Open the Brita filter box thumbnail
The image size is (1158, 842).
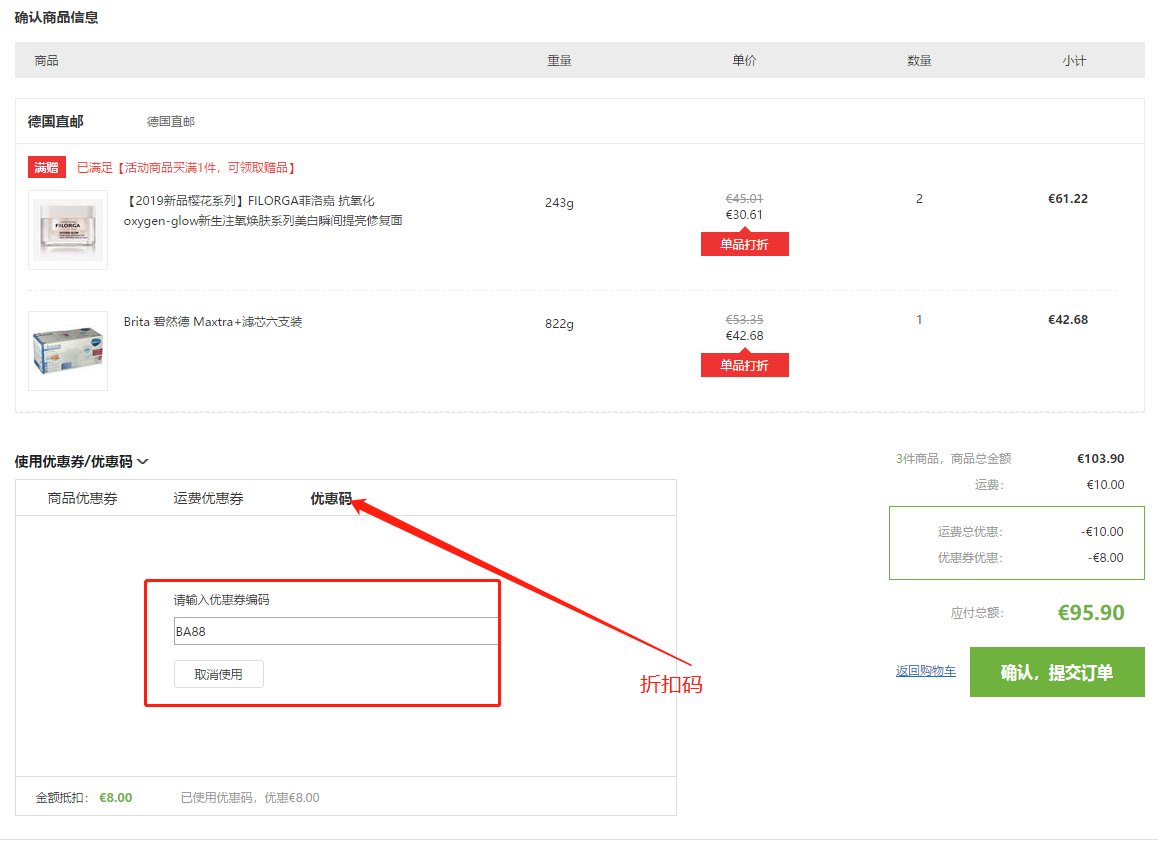point(68,351)
